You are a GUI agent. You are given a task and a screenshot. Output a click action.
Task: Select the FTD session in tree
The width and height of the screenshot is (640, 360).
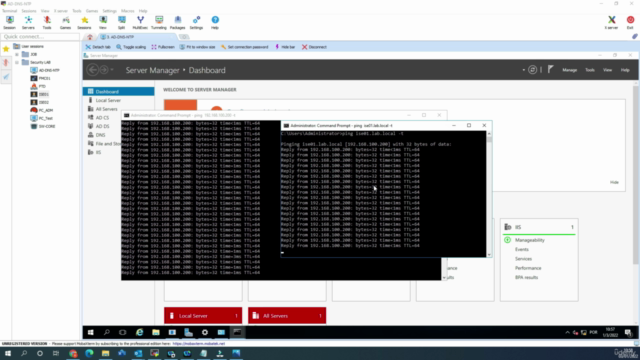click(x=38, y=86)
